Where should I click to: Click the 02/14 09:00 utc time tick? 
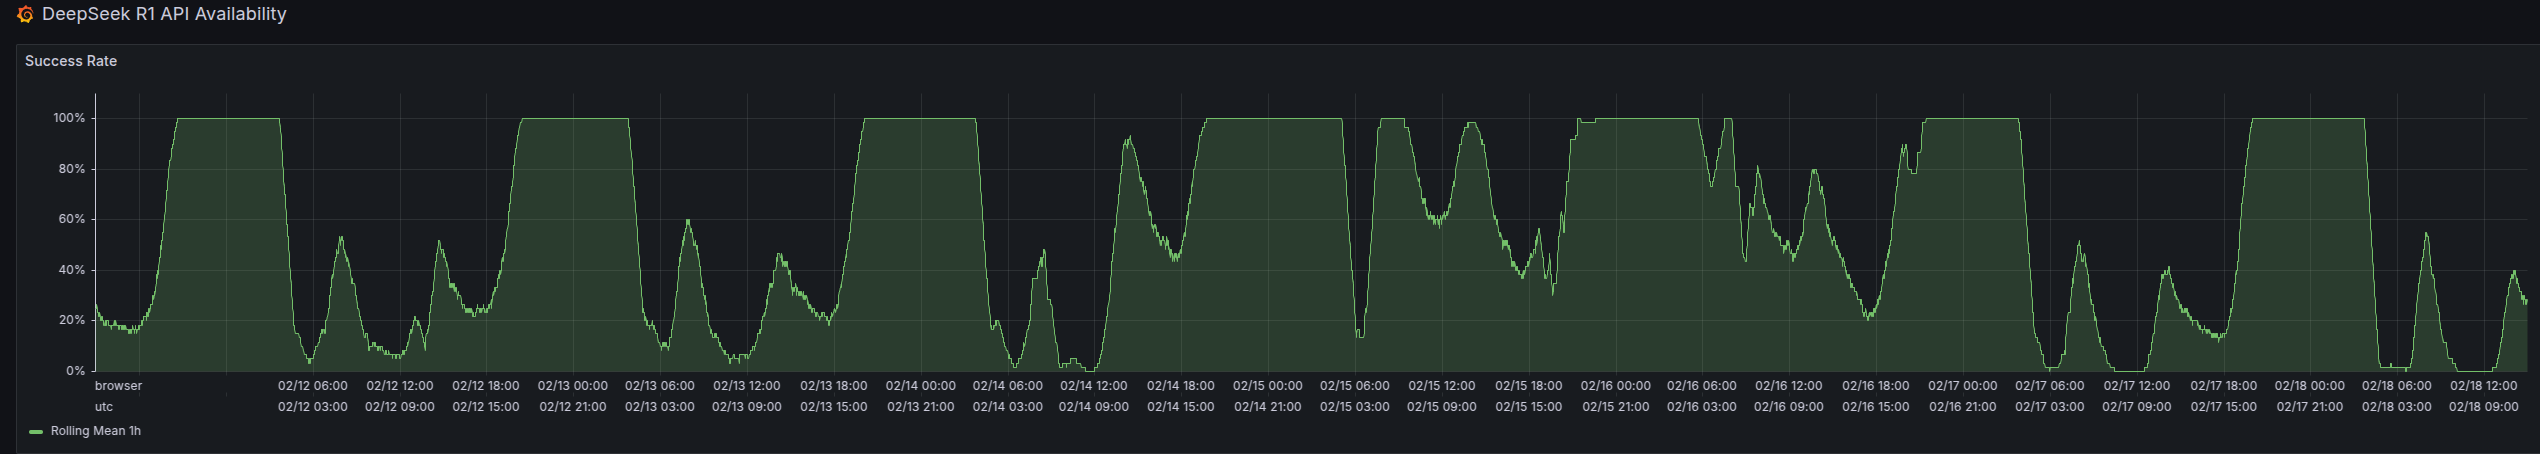(x=1094, y=407)
